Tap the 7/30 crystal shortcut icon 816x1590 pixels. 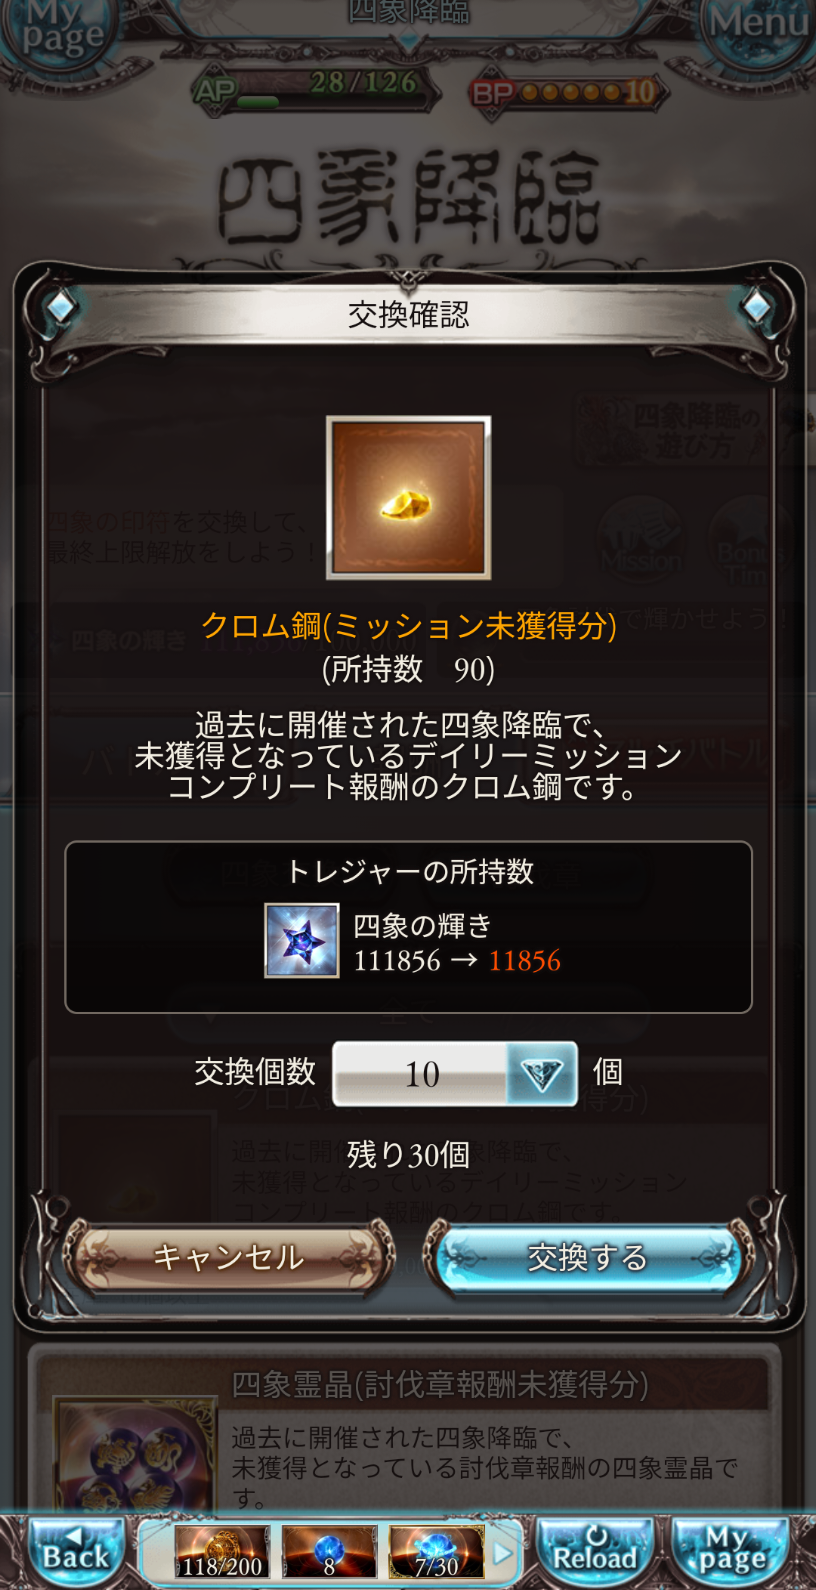click(436, 1552)
